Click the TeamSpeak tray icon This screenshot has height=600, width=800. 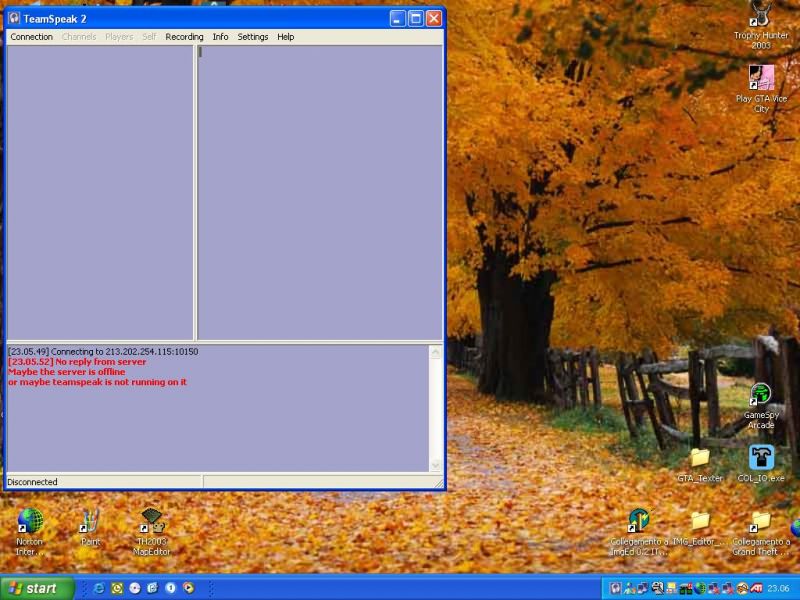point(615,588)
